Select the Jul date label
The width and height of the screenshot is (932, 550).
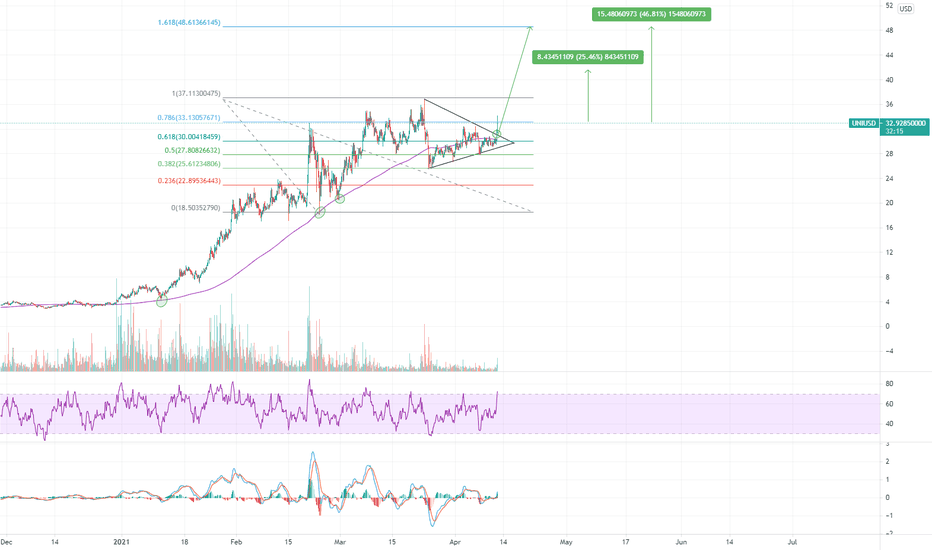pyautogui.click(x=792, y=542)
